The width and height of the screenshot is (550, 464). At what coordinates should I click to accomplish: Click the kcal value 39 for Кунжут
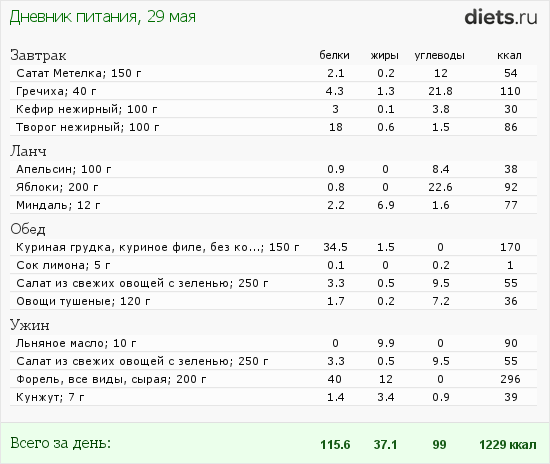point(511,397)
